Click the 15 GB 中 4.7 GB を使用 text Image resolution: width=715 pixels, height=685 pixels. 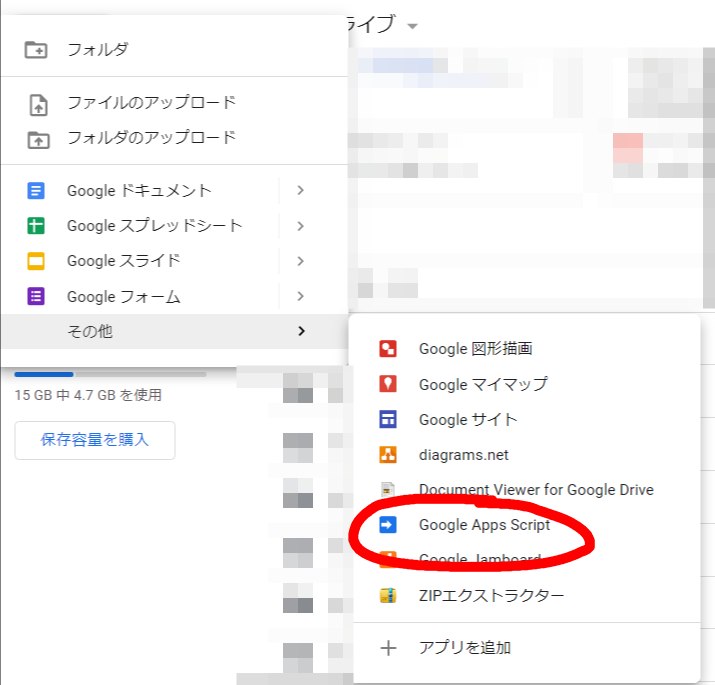click(88, 395)
